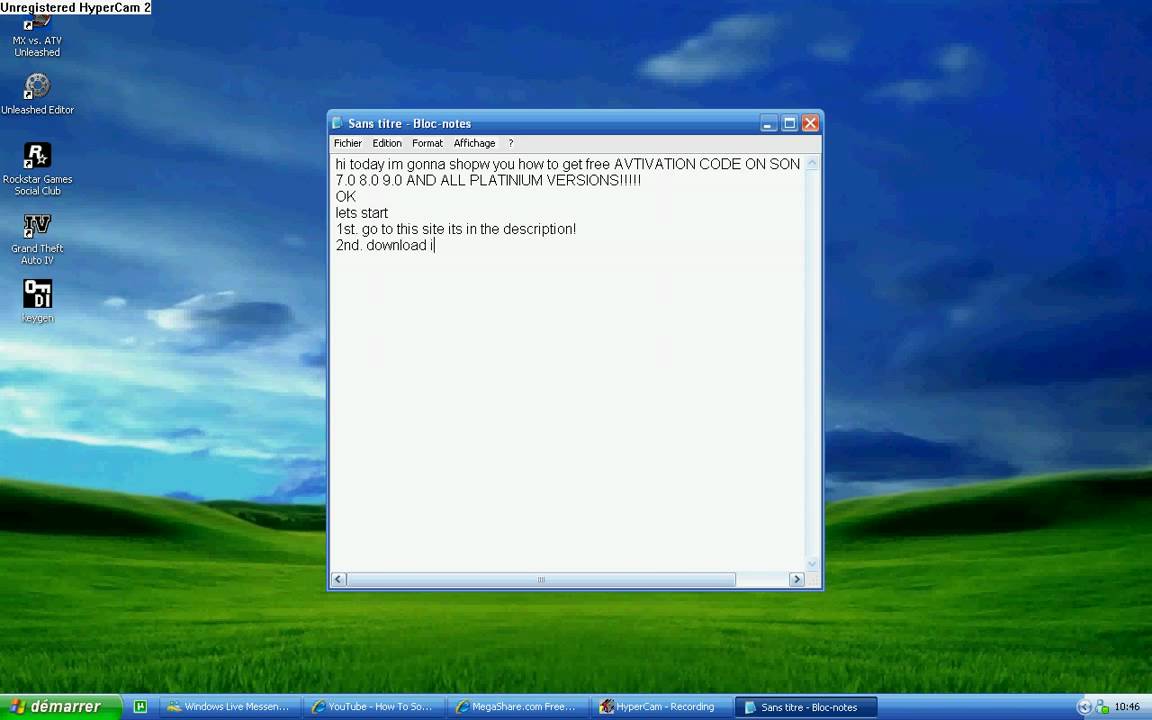Click the horizontal scrollbar thumb in Notepad
Screen dimensions: 1152x720
[x=541, y=579]
